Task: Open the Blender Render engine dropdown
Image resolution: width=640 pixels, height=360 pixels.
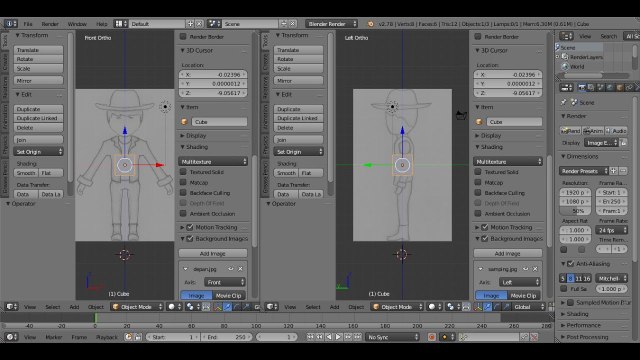Action: (x=331, y=24)
